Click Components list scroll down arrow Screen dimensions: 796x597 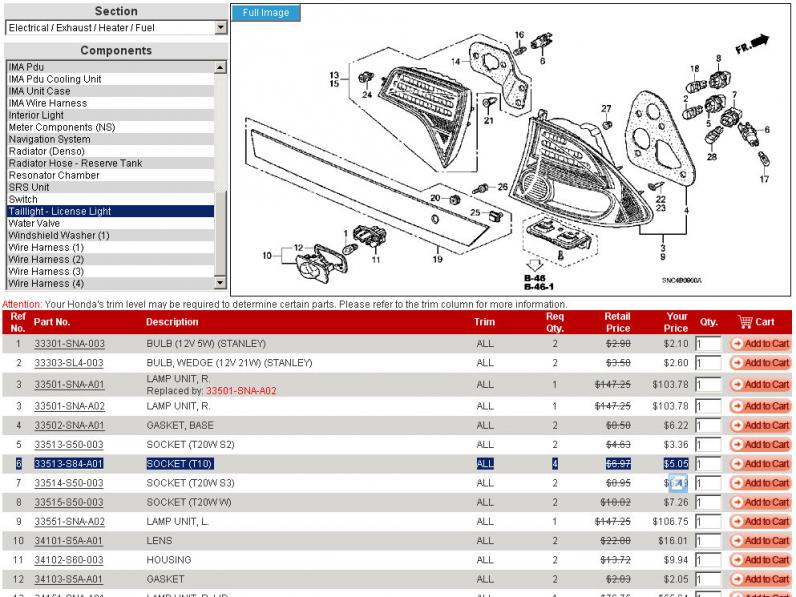220,283
